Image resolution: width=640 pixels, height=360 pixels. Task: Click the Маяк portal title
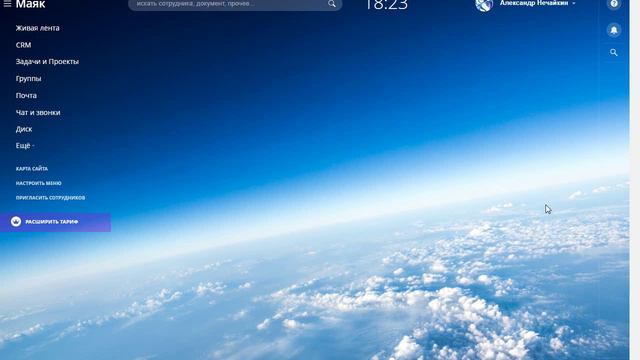pos(31,4)
